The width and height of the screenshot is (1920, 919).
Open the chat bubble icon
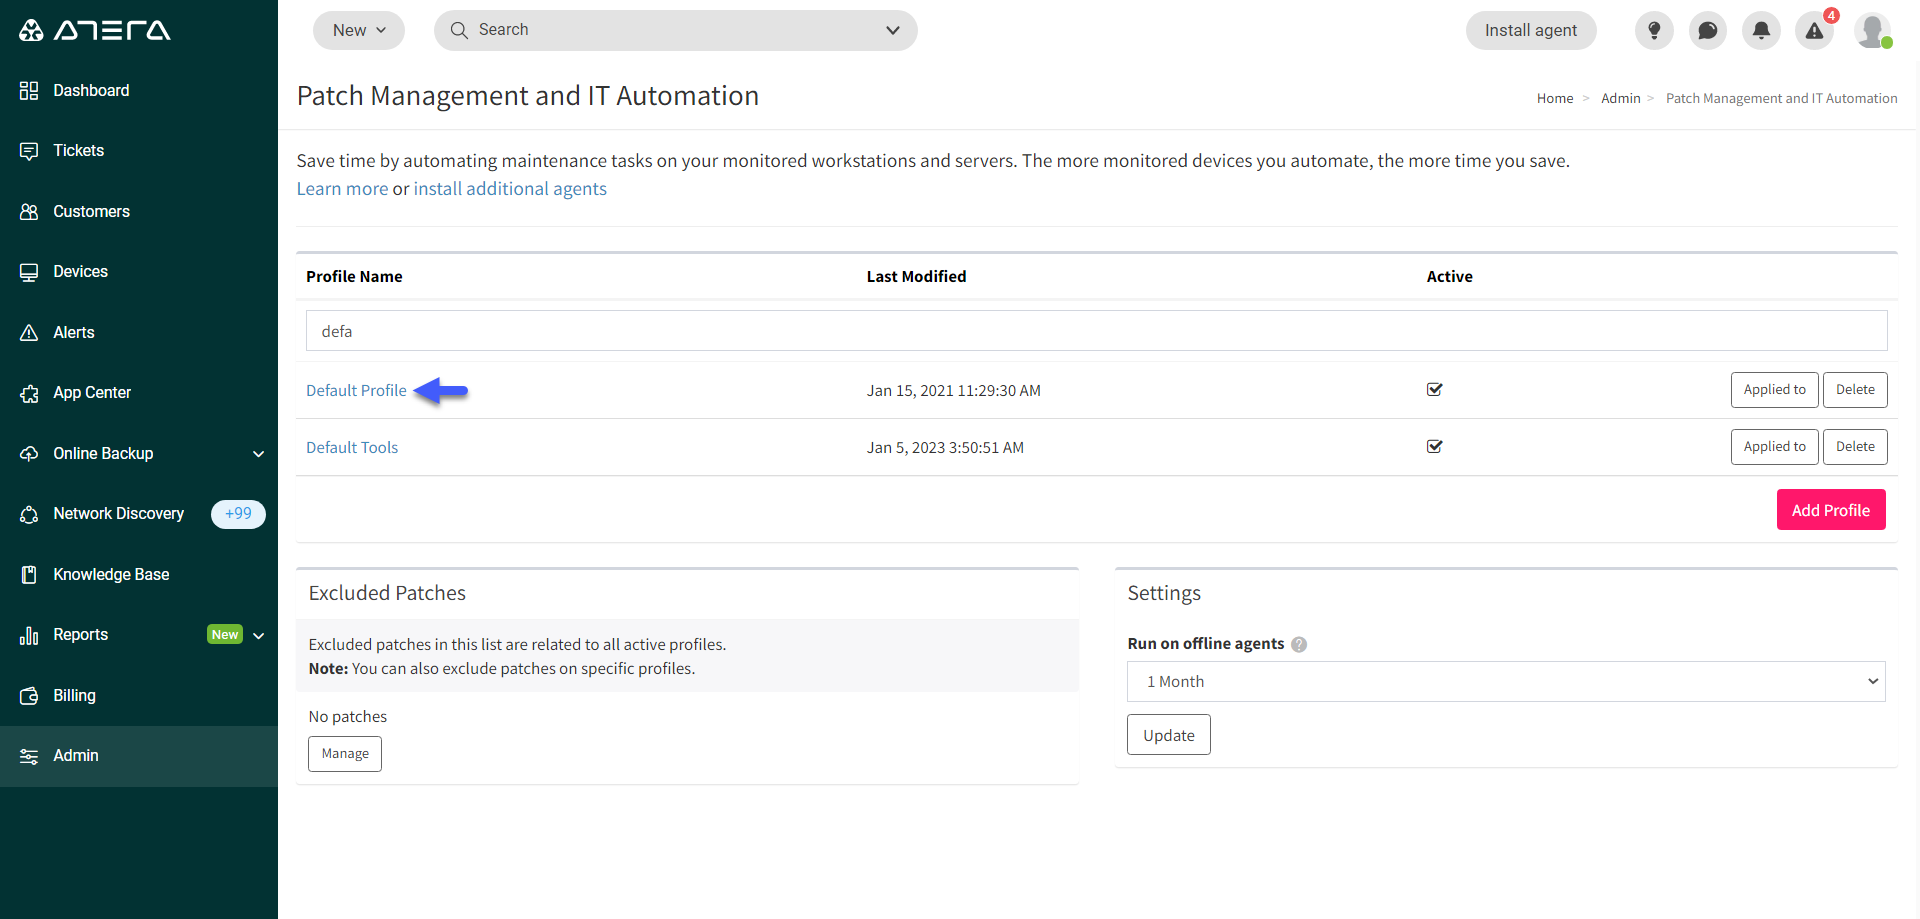[1708, 31]
